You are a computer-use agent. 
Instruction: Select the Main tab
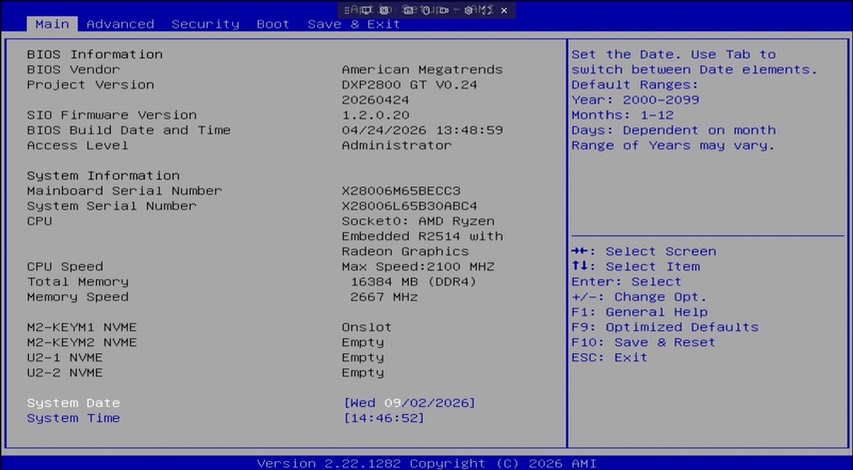(x=52, y=24)
